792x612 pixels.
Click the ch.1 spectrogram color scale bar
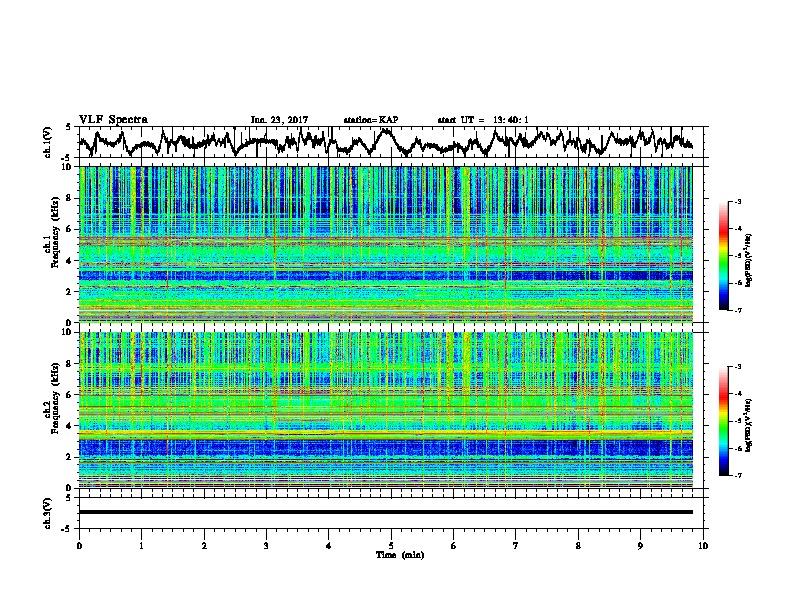click(723, 256)
